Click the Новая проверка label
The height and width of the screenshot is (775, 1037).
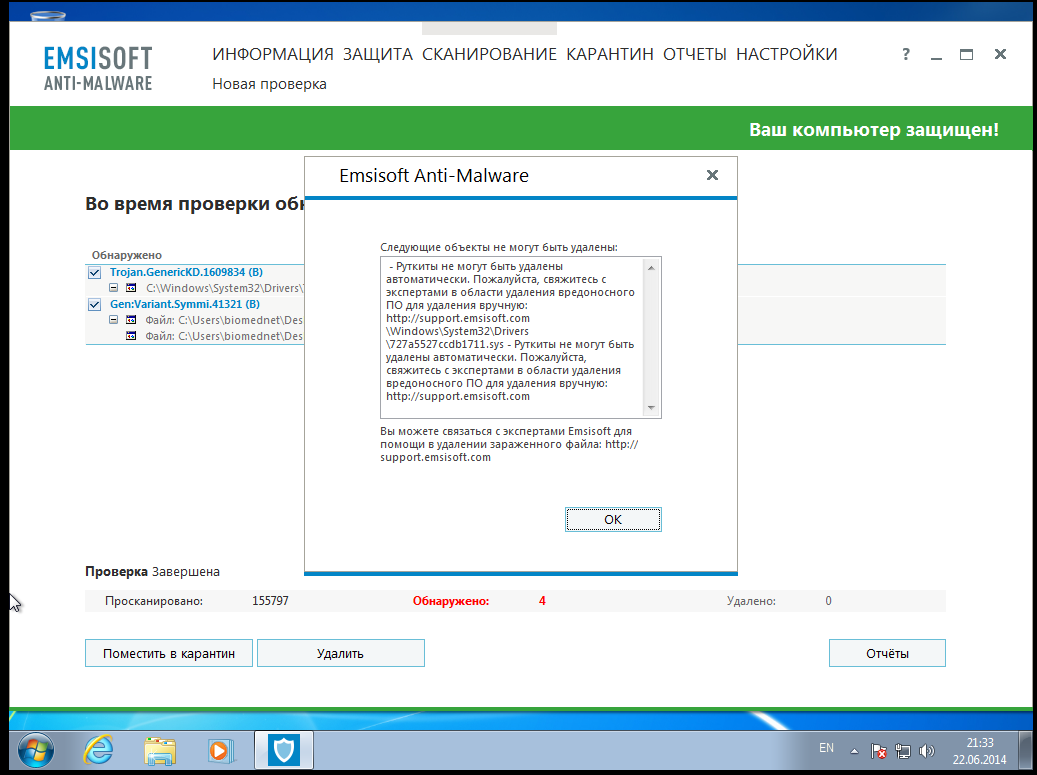269,84
